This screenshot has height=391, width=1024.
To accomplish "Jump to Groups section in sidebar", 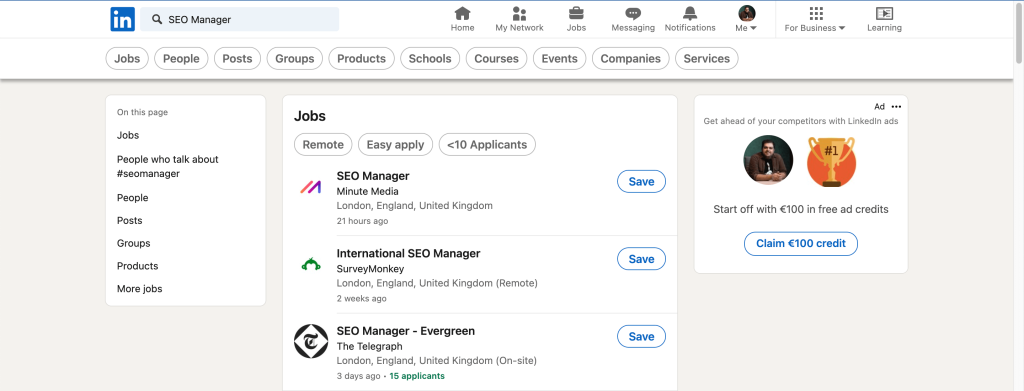I will [133, 243].
